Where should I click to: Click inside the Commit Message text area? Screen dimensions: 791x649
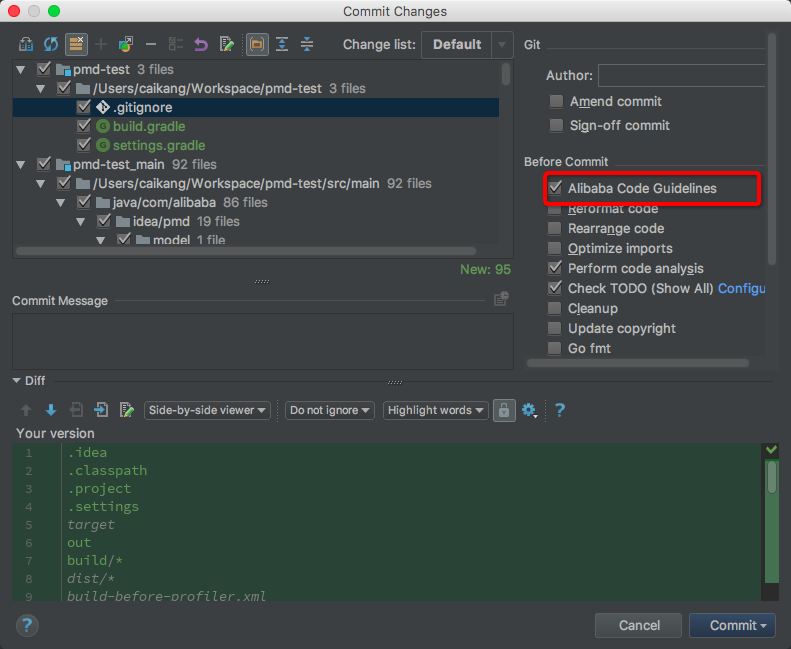(x=260, y=340)
